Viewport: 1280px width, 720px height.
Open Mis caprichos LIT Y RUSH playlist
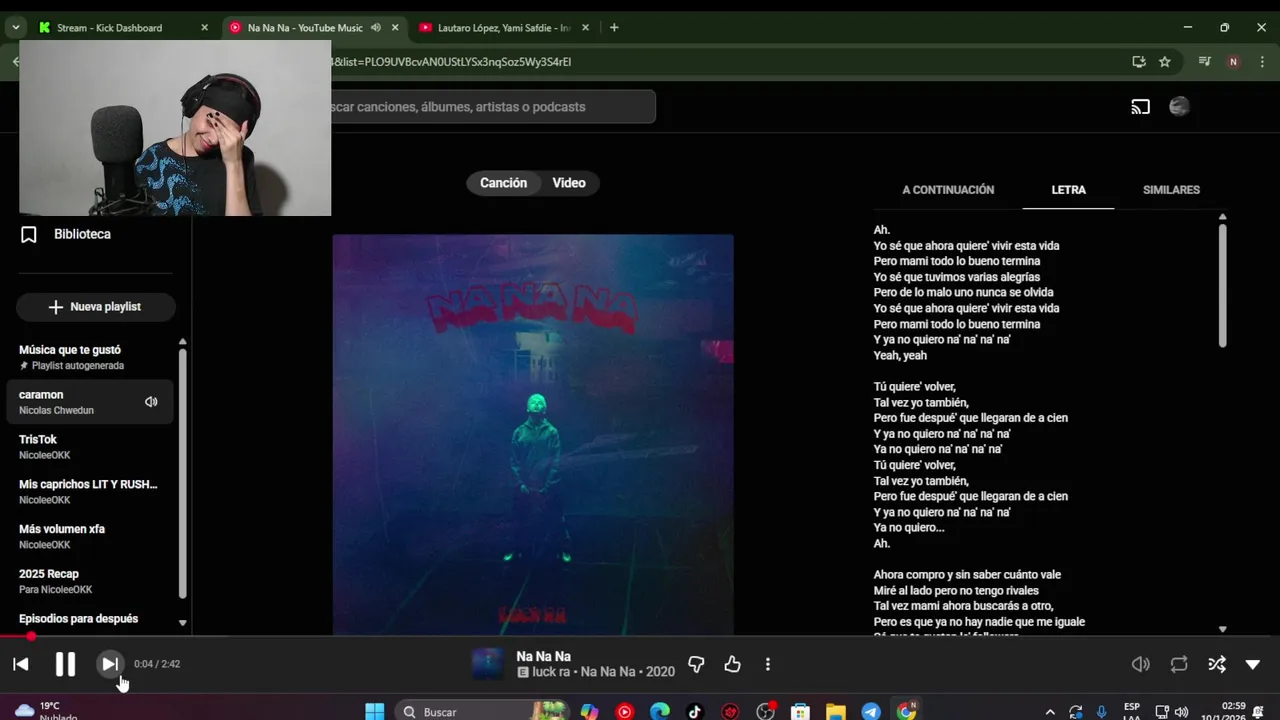tap(90, 491)
